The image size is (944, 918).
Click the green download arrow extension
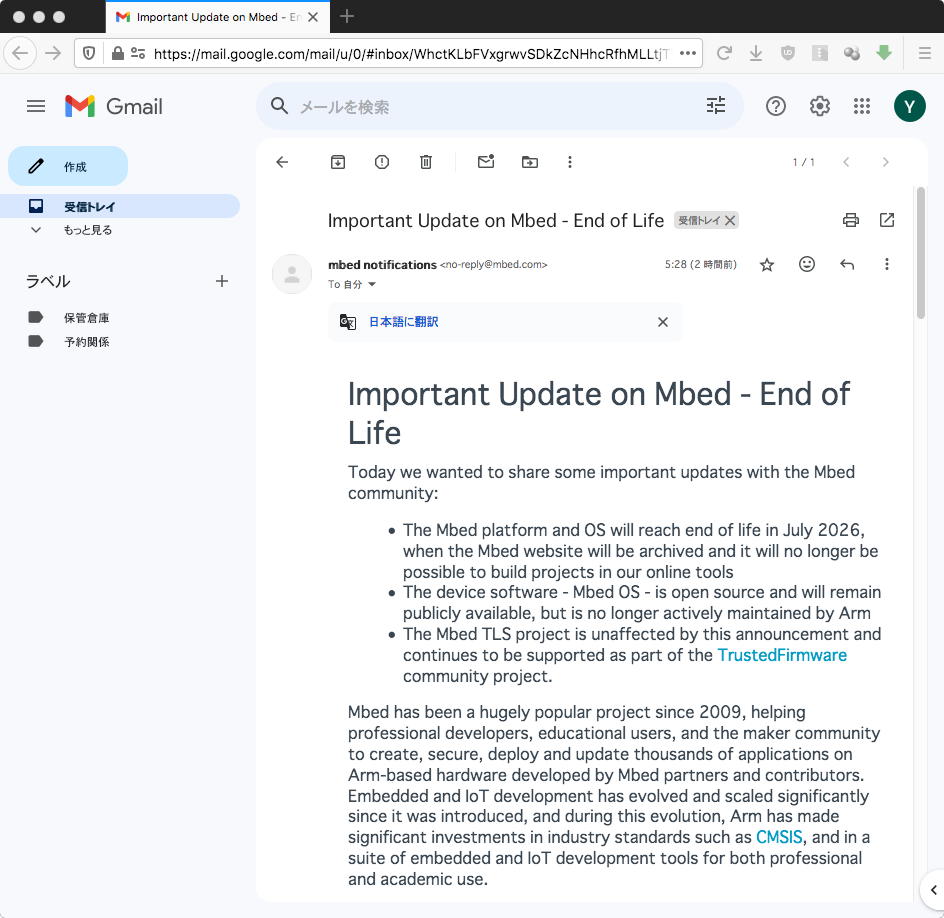point(884,53)
